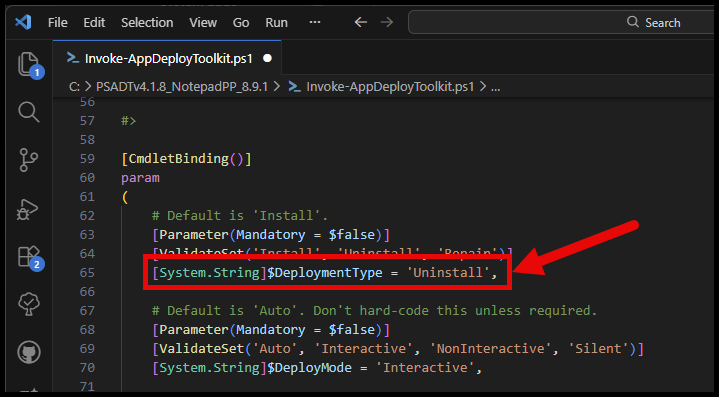Click the Search command center box
The image size is (719, 397).
point(562,22)
